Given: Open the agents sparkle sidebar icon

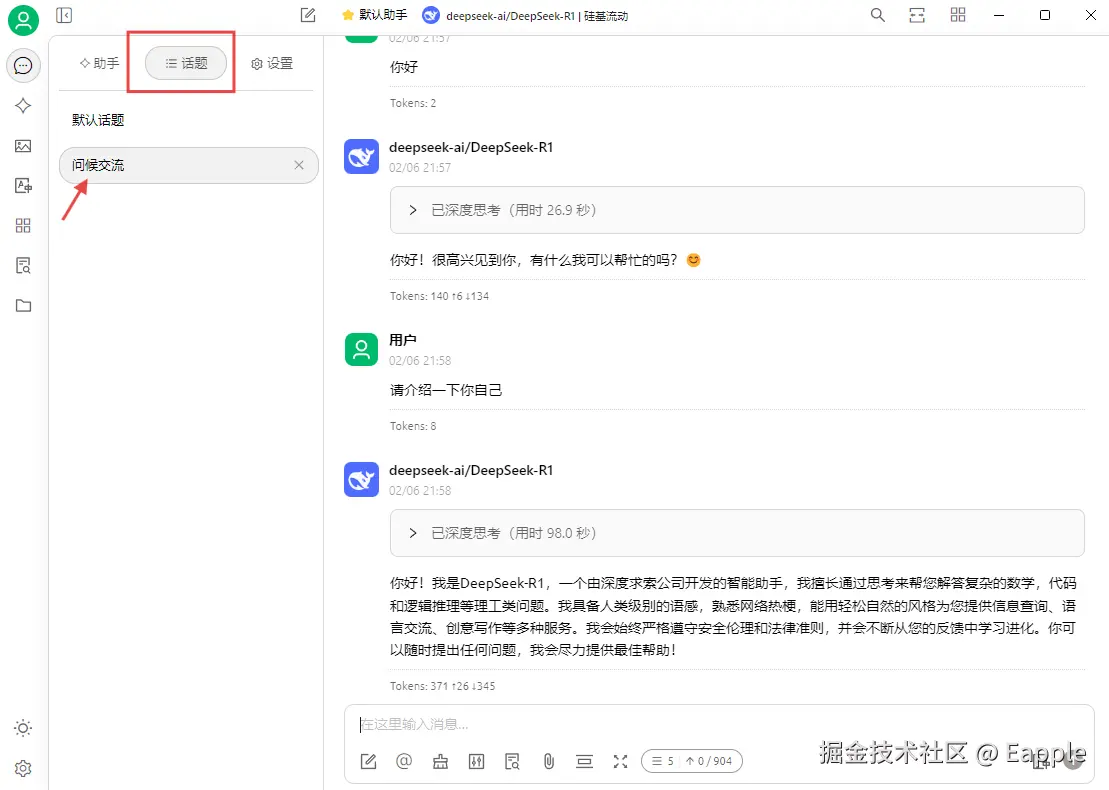Looking at the screenshot, I should (23, 105).
